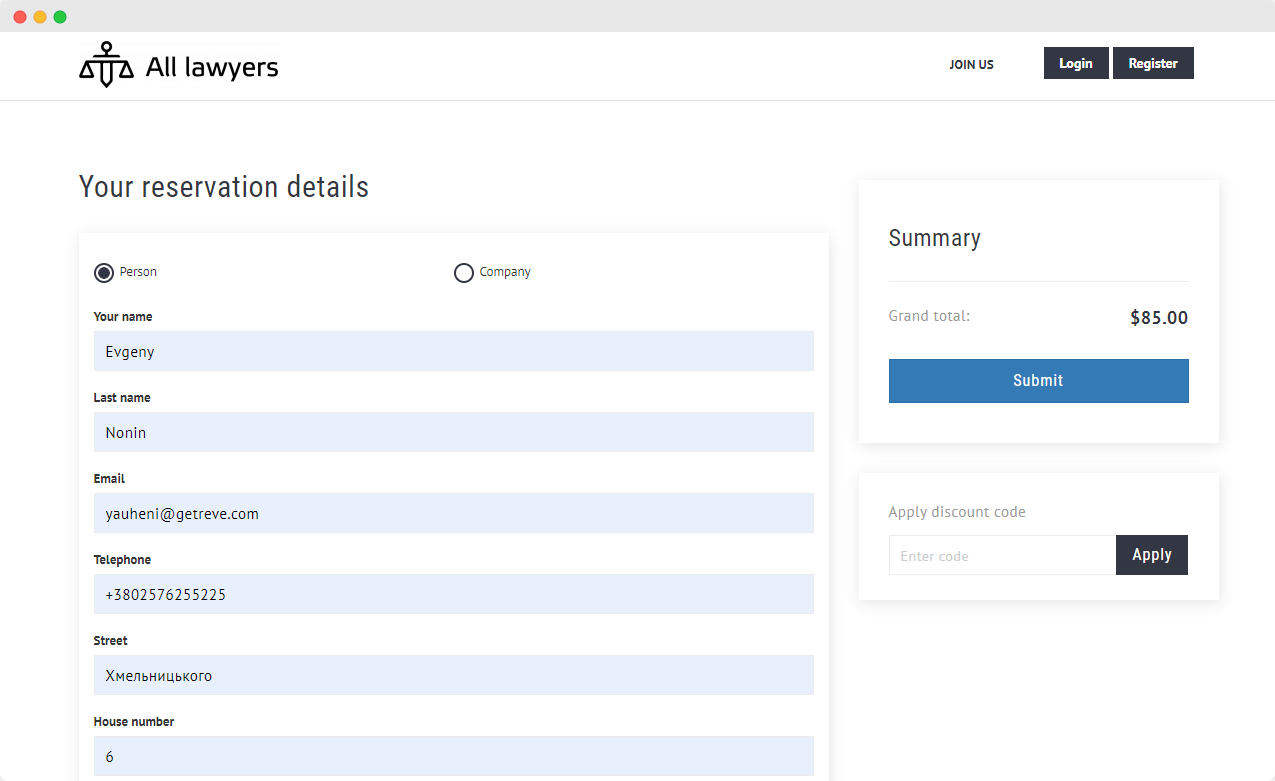
Task: Focus the Enter code discount field
Action: (x=1002, y=555)
